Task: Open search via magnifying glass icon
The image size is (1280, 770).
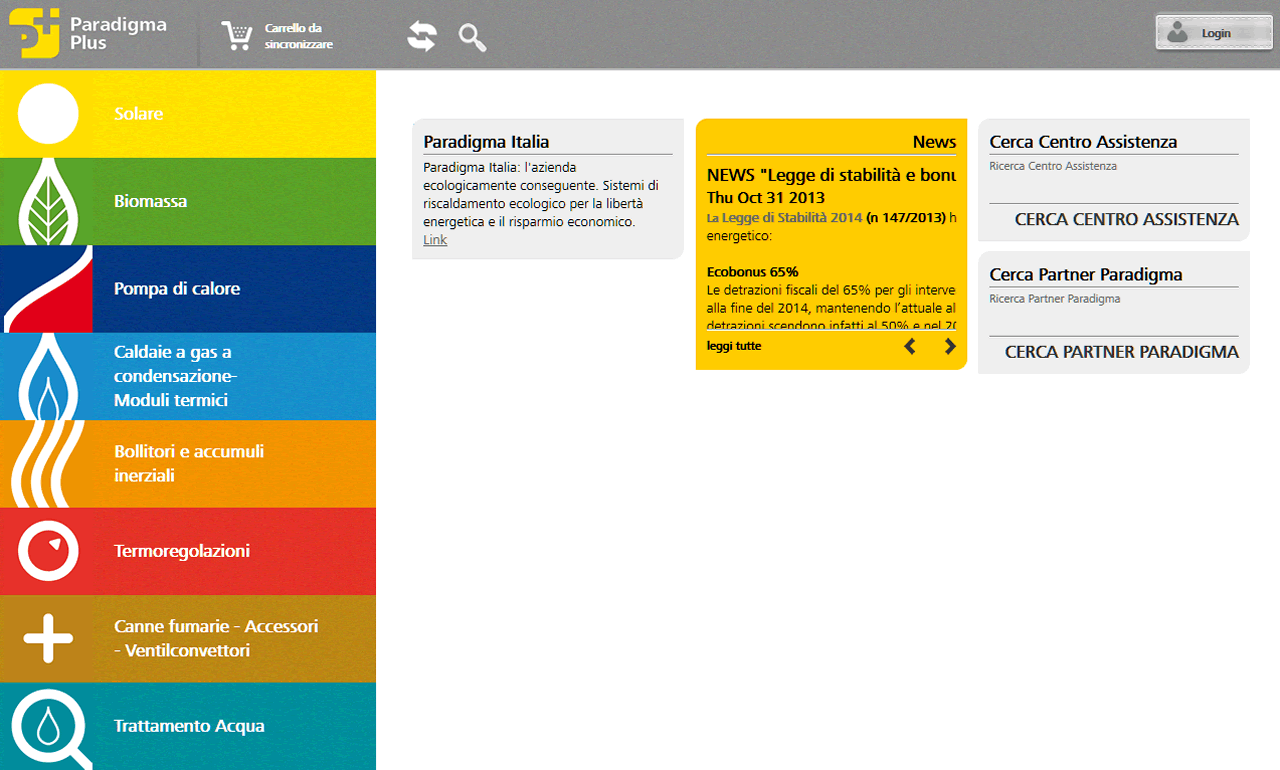Action: click(x=472, y=37)
